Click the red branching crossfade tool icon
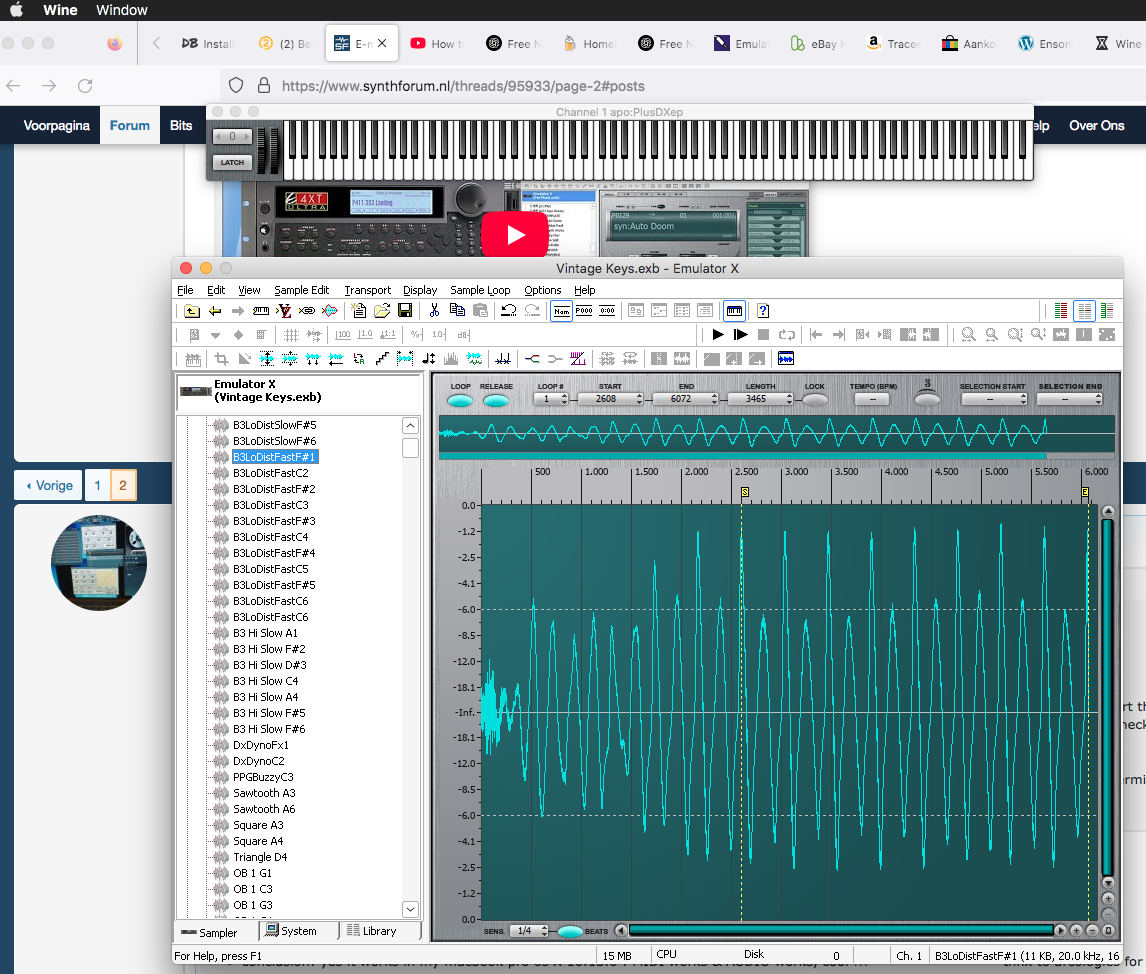This screenshot has width=1146, height=974. tap(533, 359)
